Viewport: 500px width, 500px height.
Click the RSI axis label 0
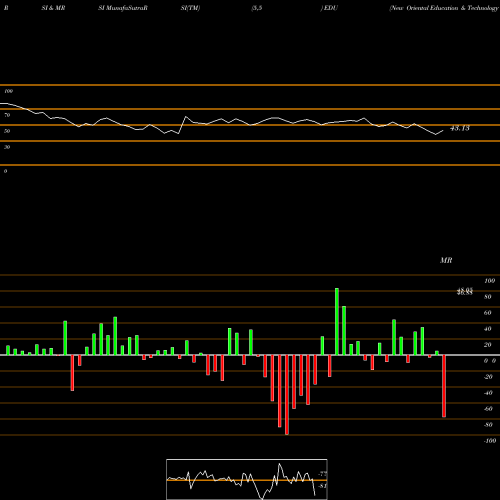(5, 171)
